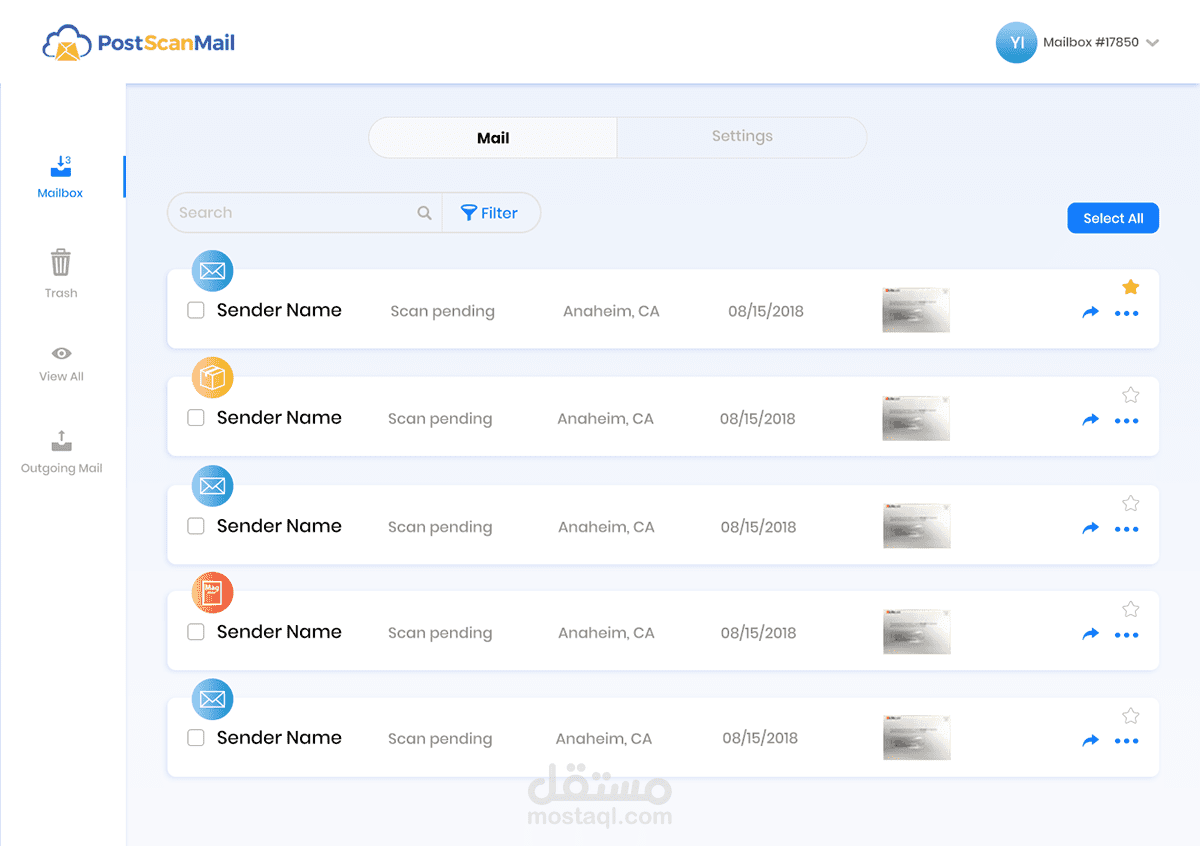Click the red magazine type icon

212,593
